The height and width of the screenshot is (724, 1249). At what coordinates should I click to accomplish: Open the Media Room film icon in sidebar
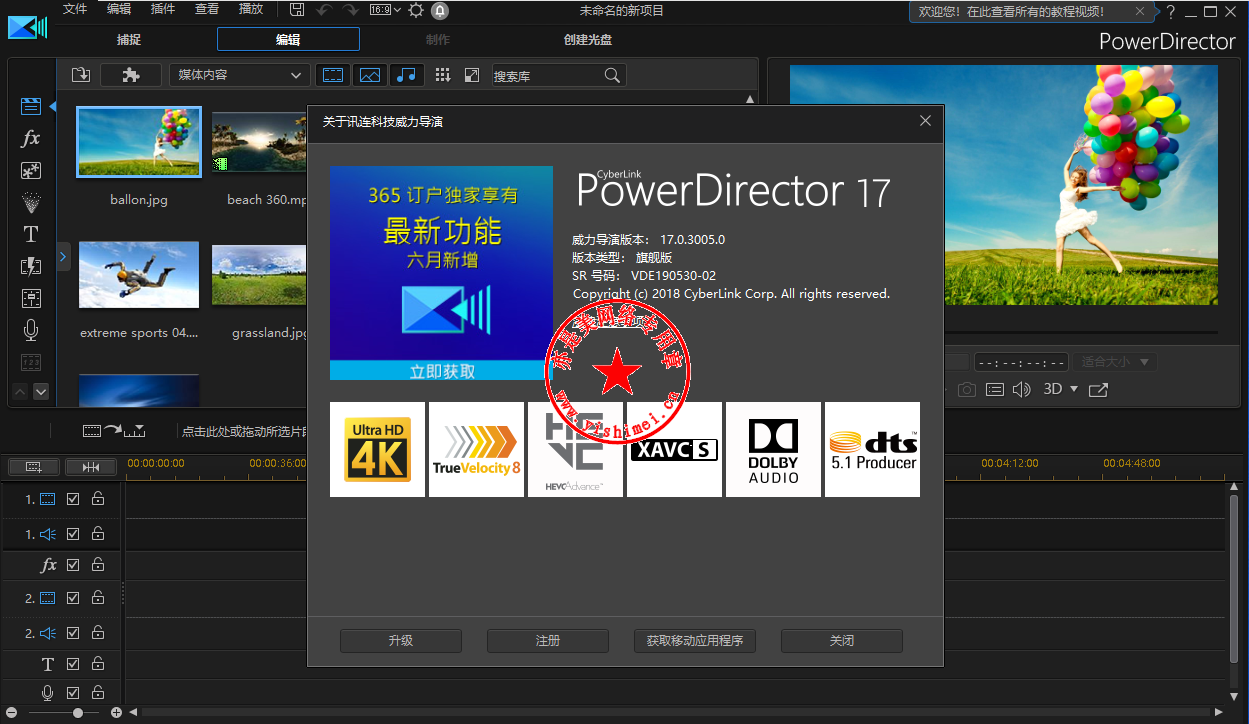(31, 106)
